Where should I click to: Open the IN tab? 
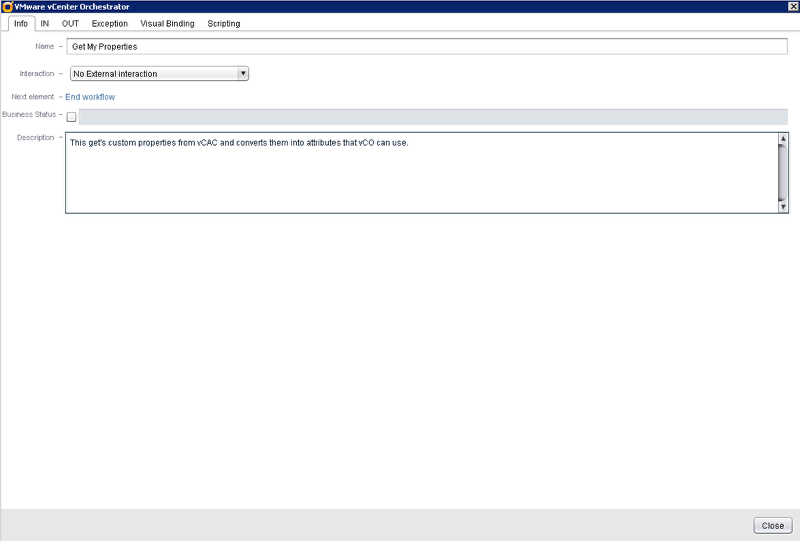45,23
